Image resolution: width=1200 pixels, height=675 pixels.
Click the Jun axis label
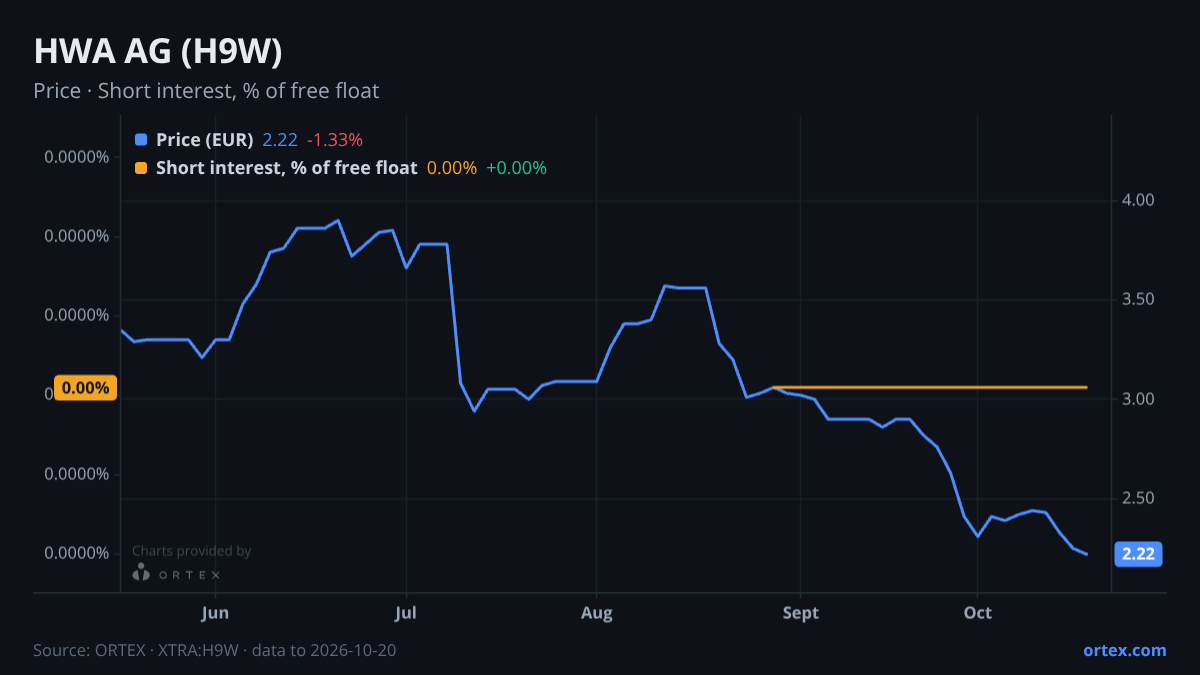[x=215, y=612]
